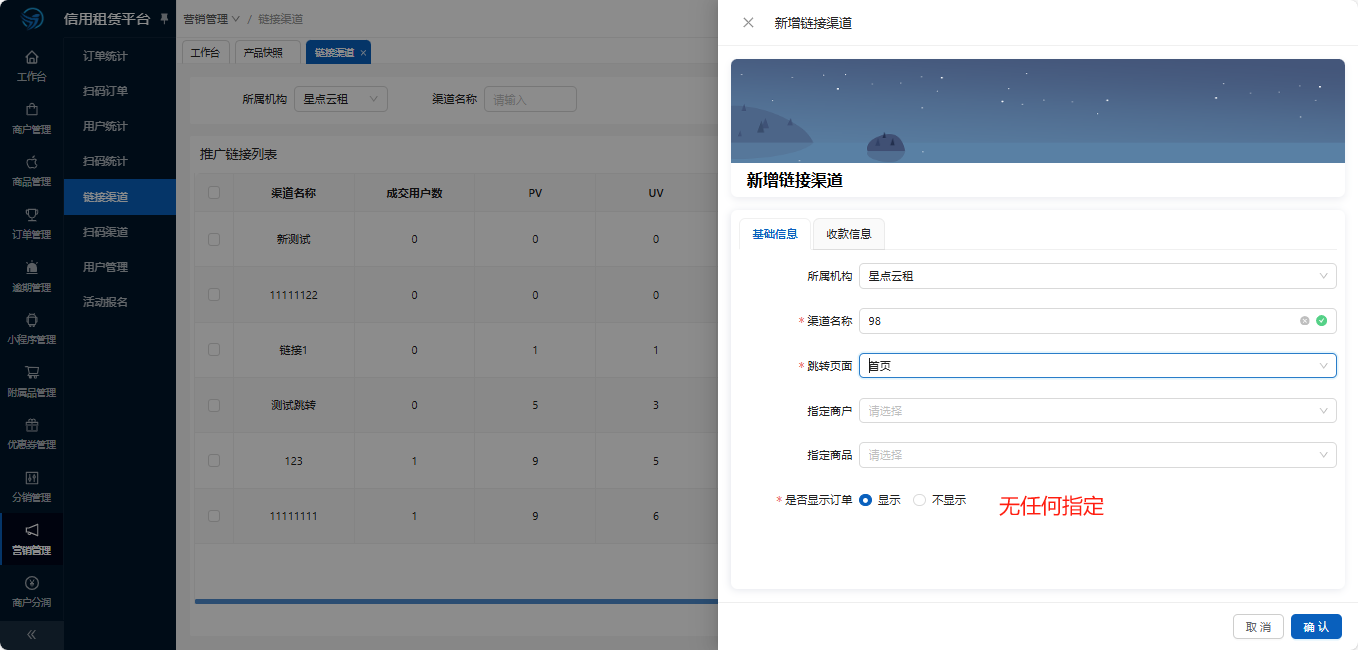This screenshot has height=650, width=1358.
Task: Click the 取消 button
Action: click(1258, 627)
